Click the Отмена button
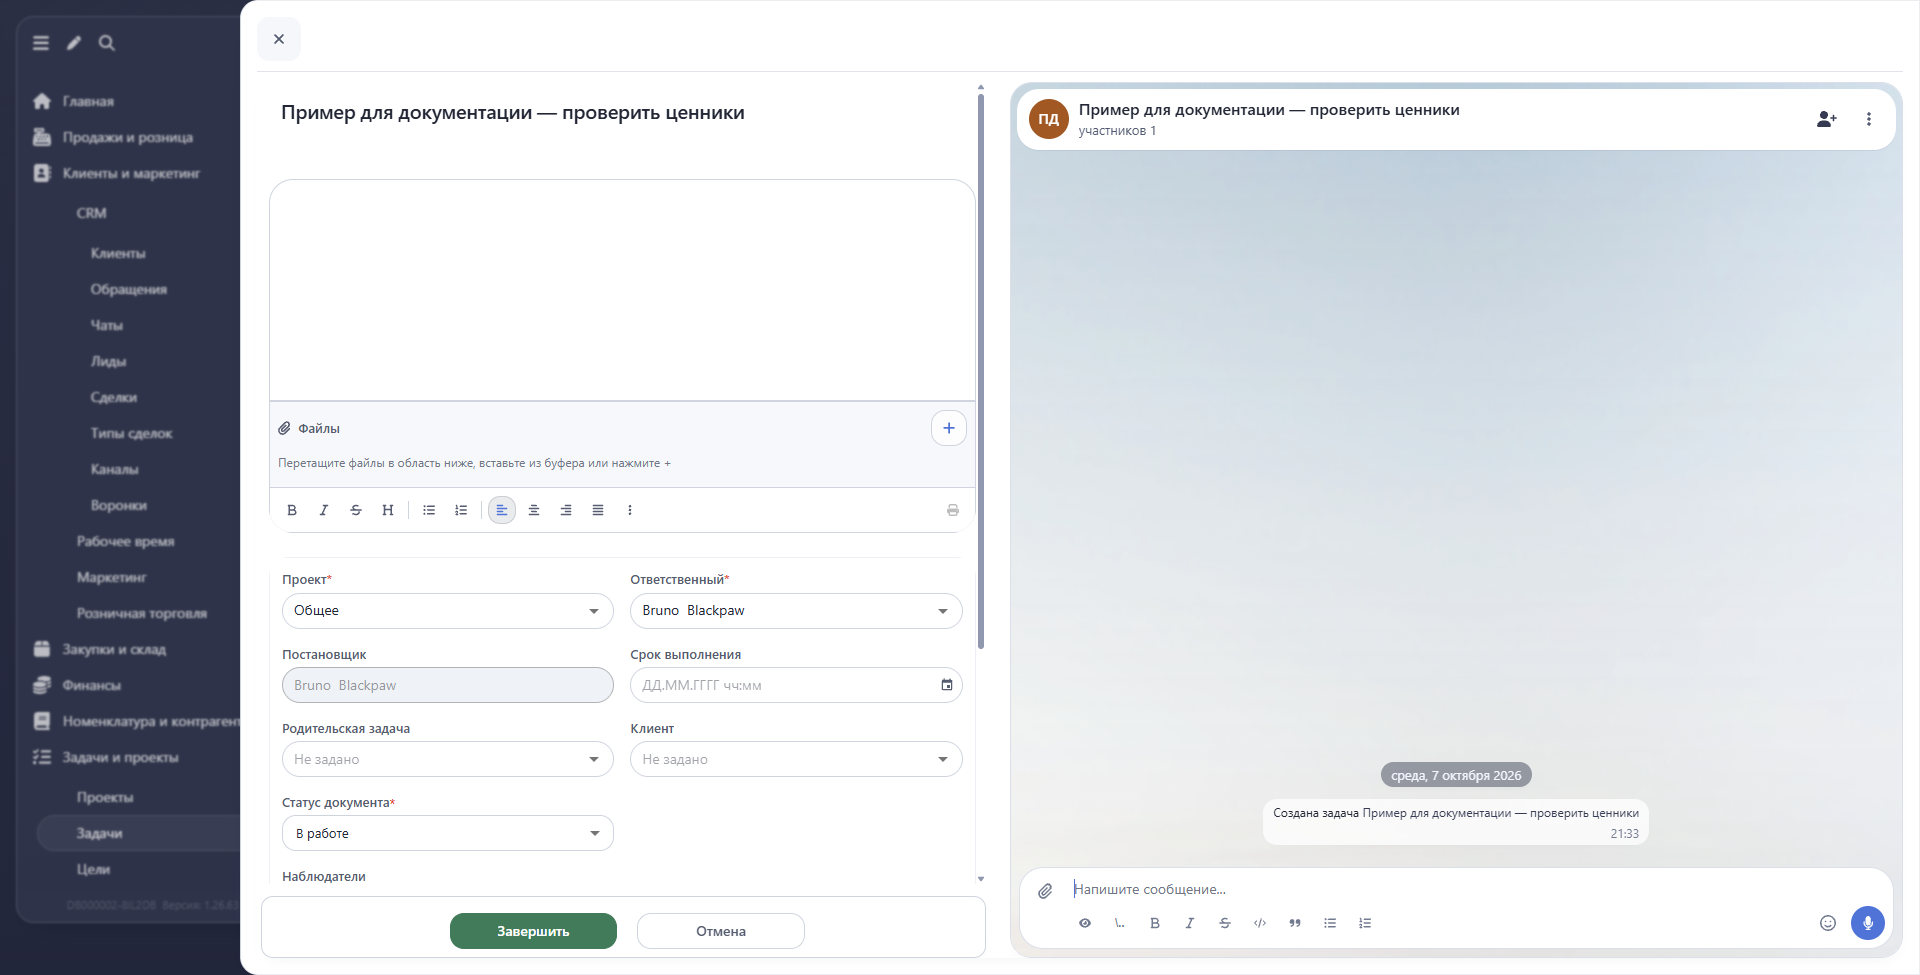Image resolution: width=1920 pixels, height=975 pixels. (721, 931)
